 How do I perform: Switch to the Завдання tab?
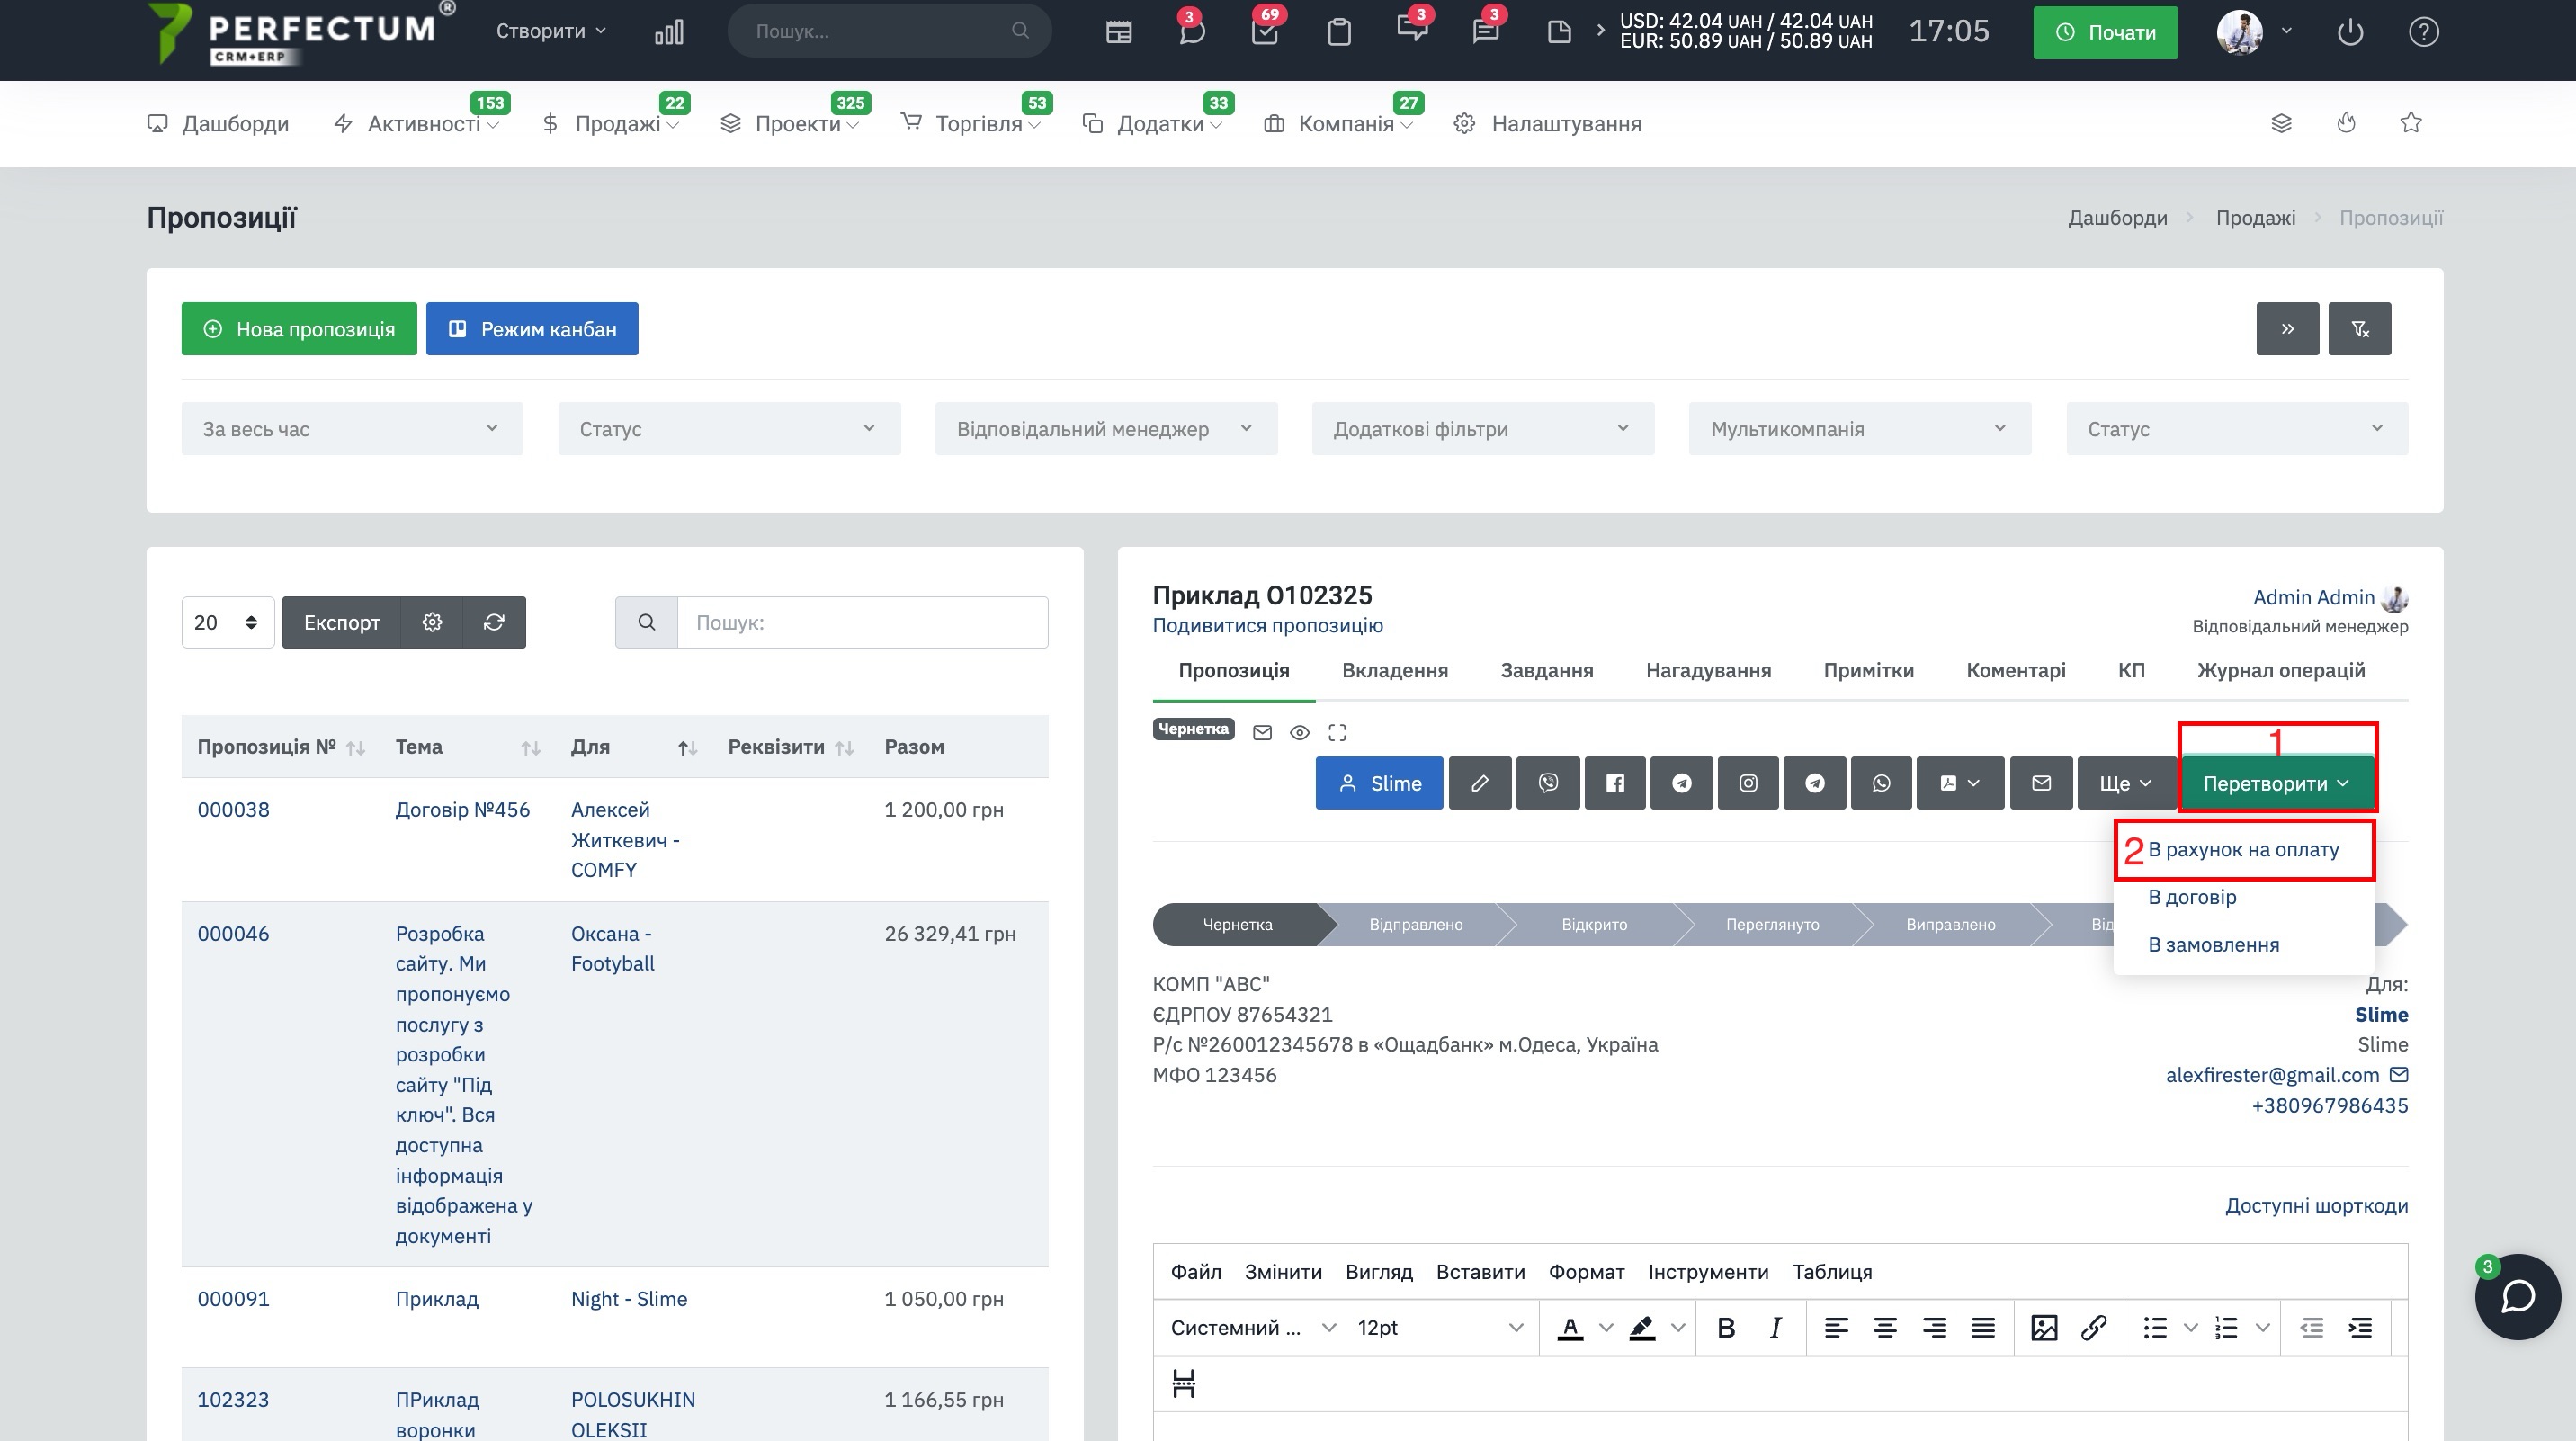(x=1546, y=671)
